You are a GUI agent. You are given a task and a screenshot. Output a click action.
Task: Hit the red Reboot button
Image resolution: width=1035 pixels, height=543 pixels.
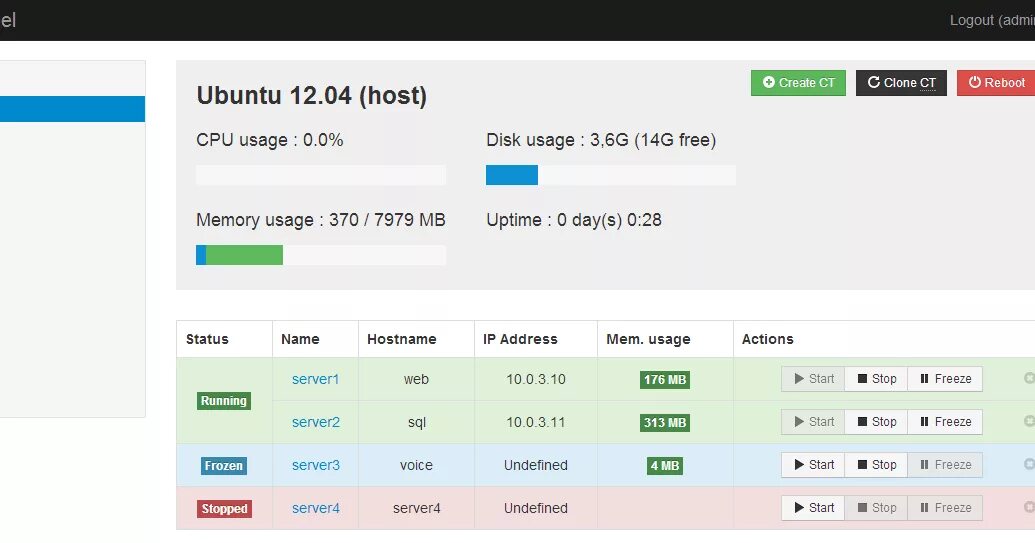pos(996,83)
